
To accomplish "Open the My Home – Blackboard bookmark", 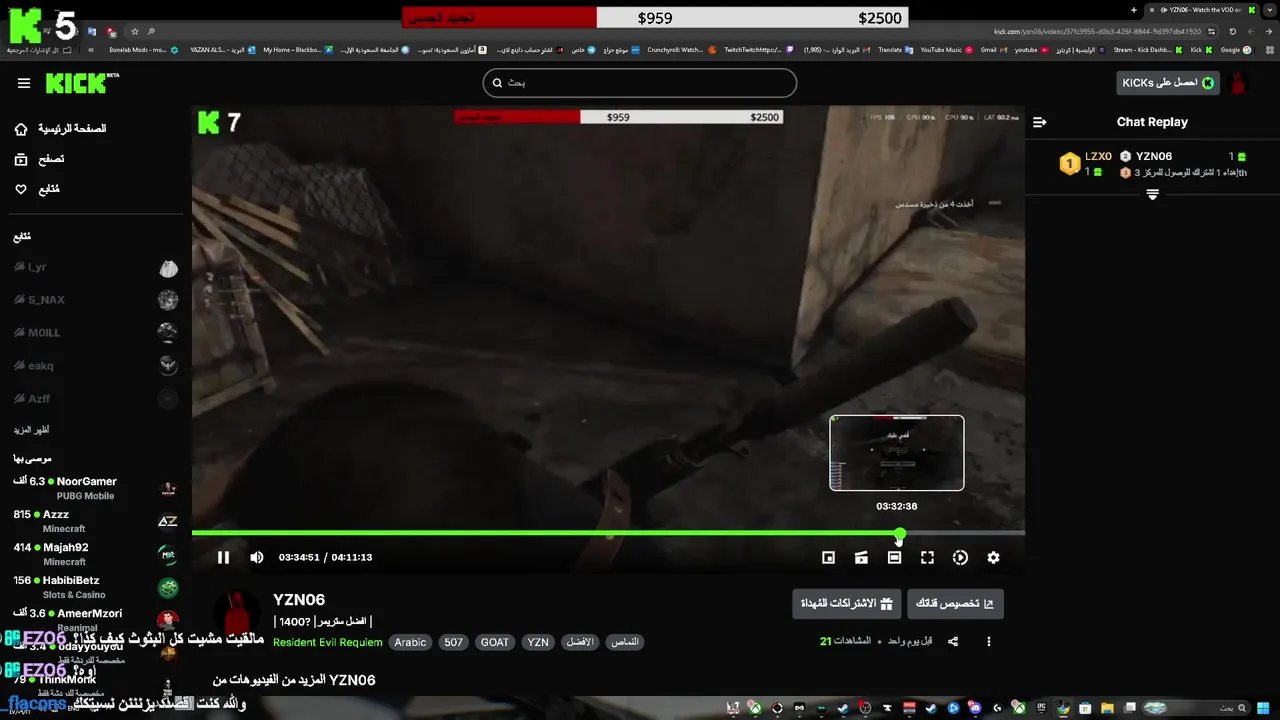I will 299,49.
